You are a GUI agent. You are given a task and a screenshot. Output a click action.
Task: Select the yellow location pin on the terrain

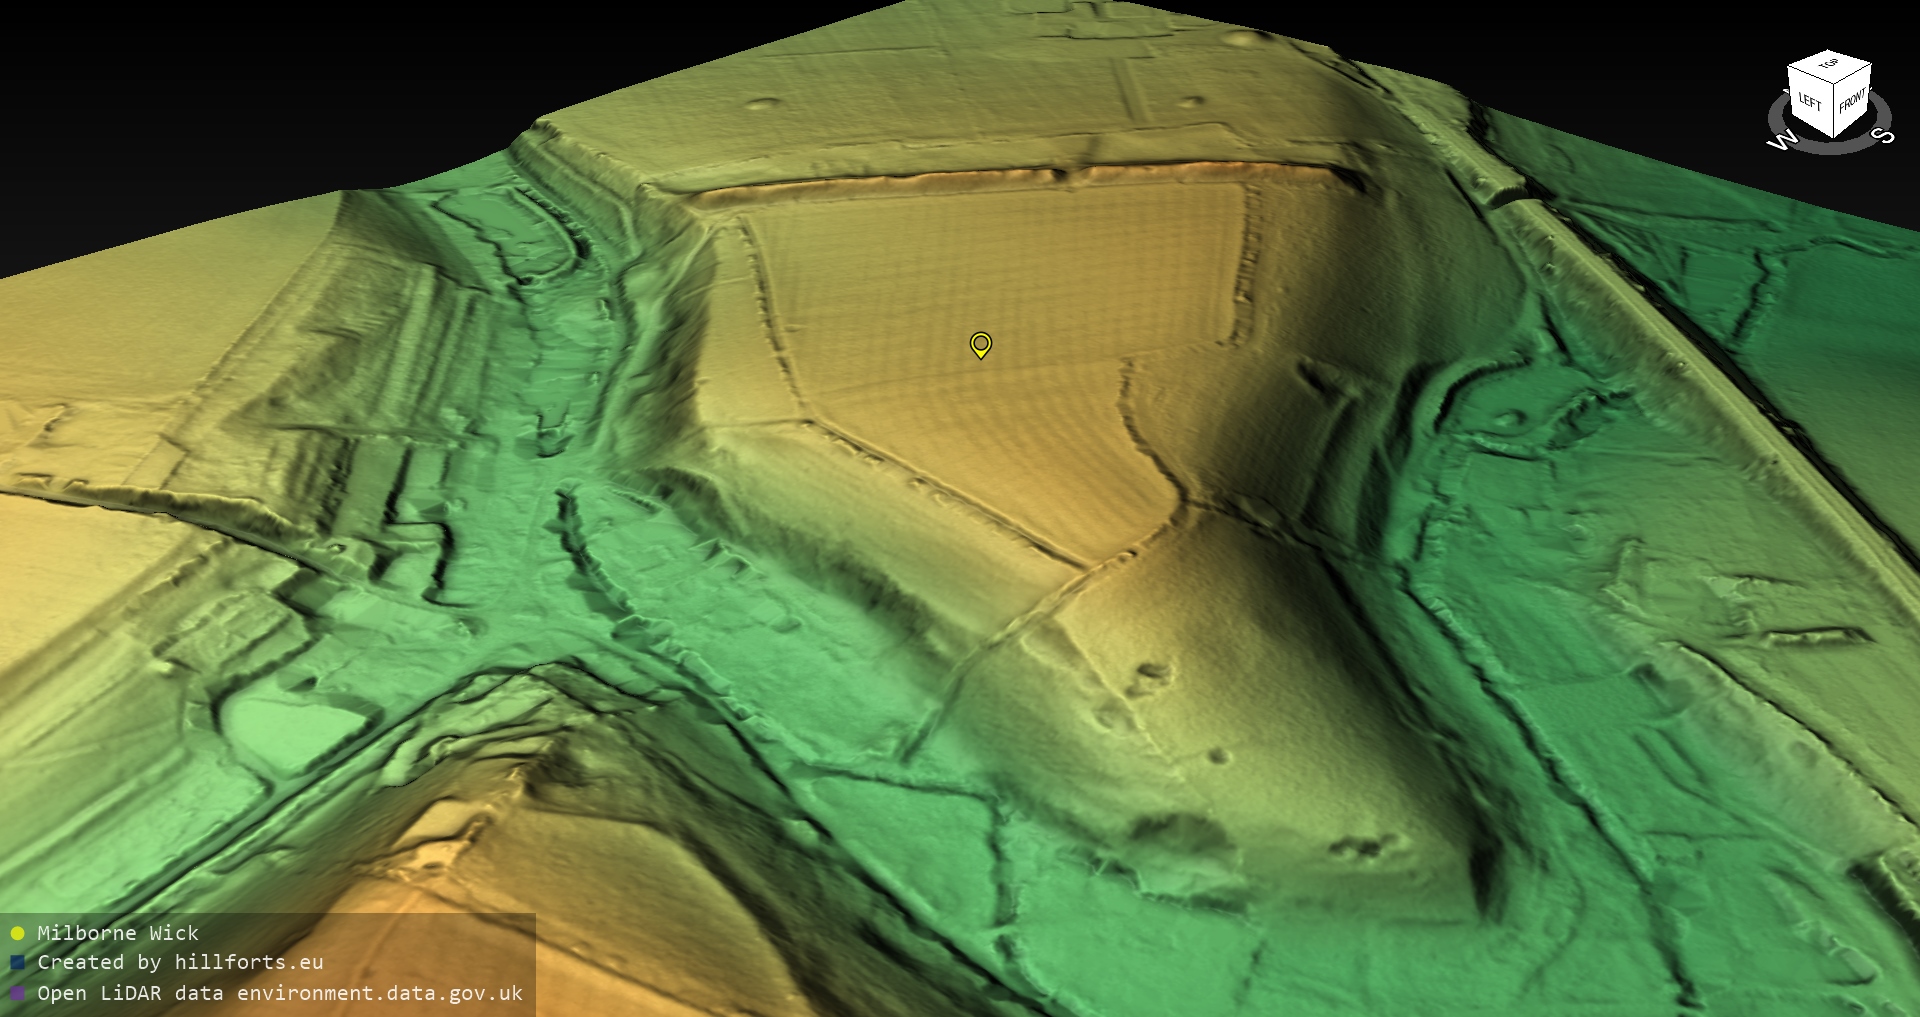(x=981, y=344)
